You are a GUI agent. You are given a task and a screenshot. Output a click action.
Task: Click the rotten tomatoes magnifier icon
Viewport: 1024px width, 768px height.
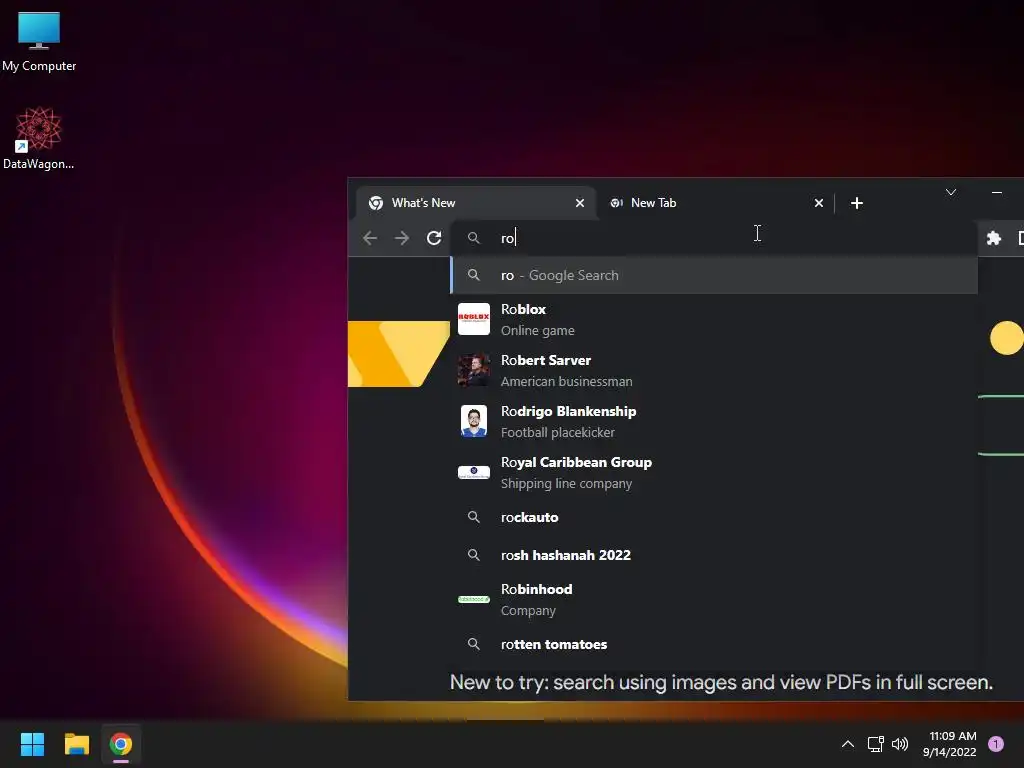[473, 644]
